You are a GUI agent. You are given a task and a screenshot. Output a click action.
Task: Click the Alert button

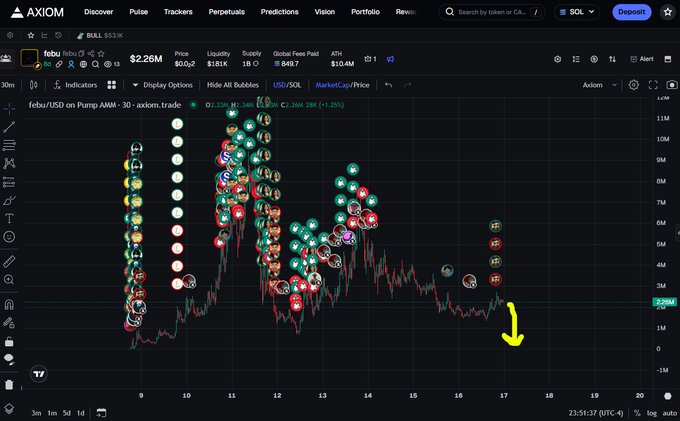click(642, 59)
